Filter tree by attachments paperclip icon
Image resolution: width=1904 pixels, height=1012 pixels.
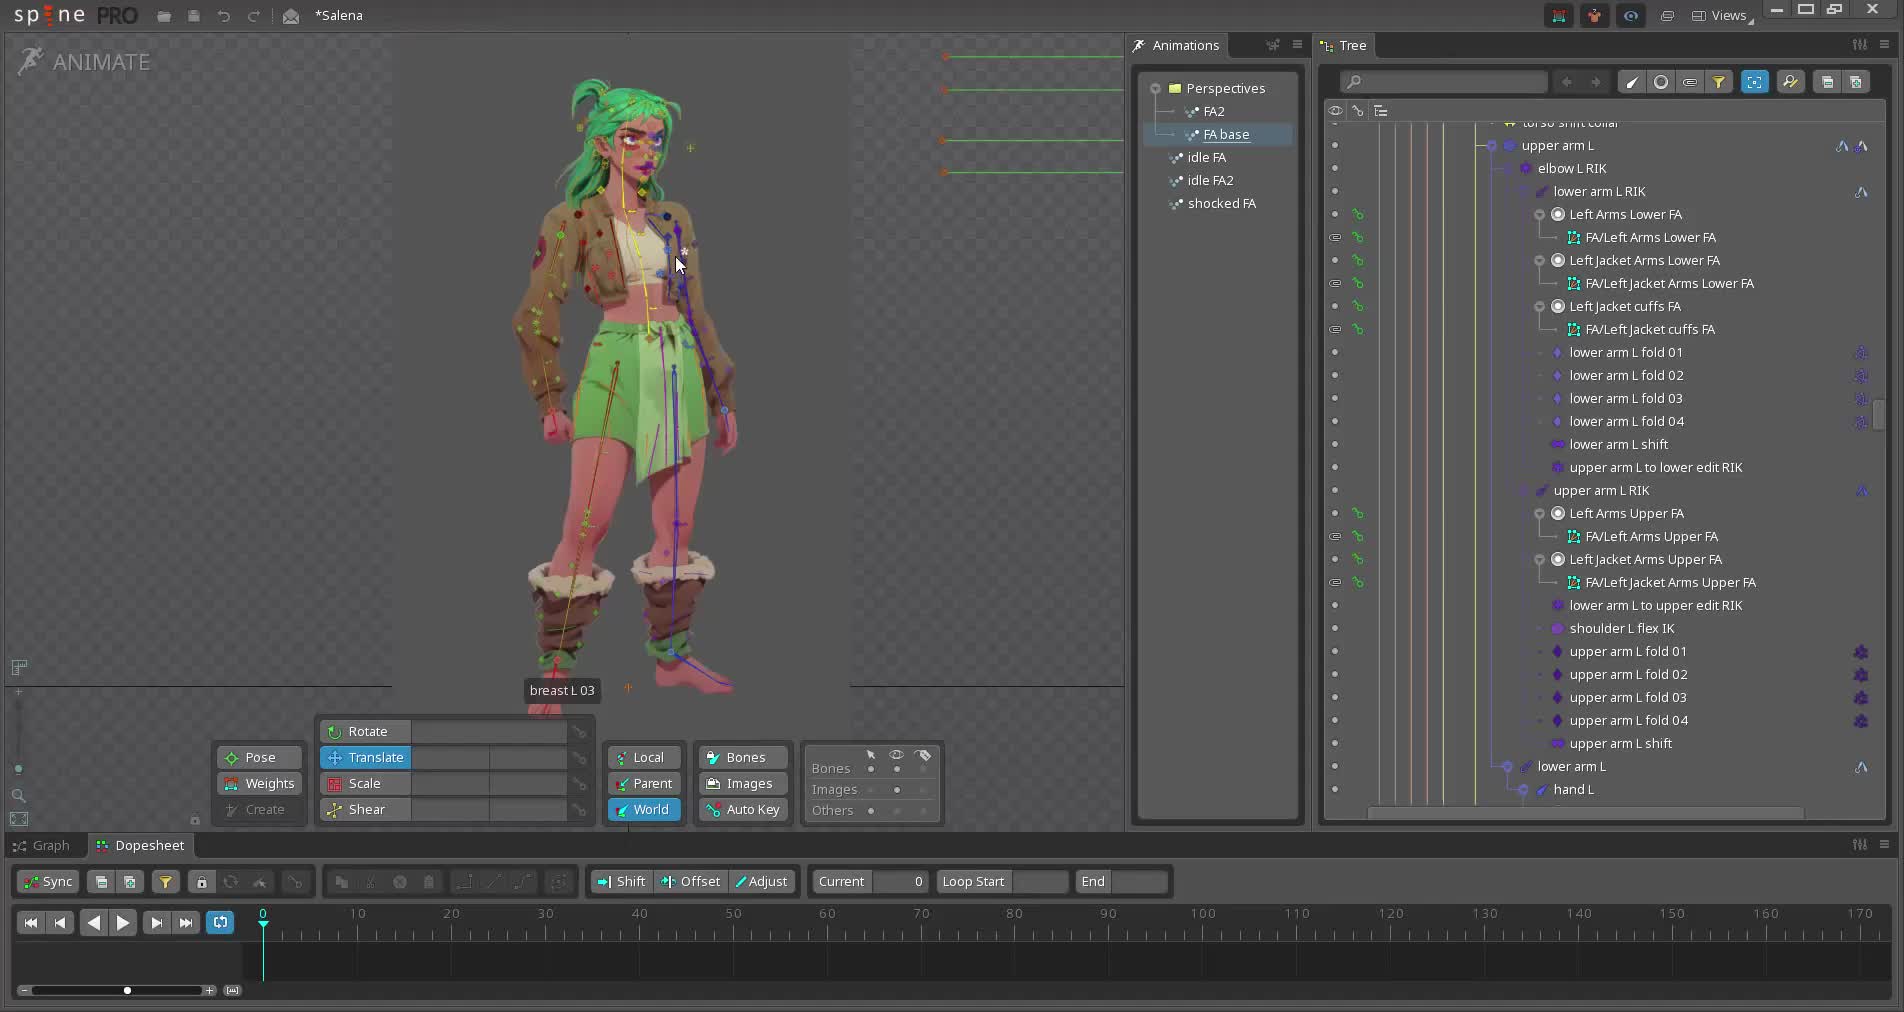coord(1690,82)
